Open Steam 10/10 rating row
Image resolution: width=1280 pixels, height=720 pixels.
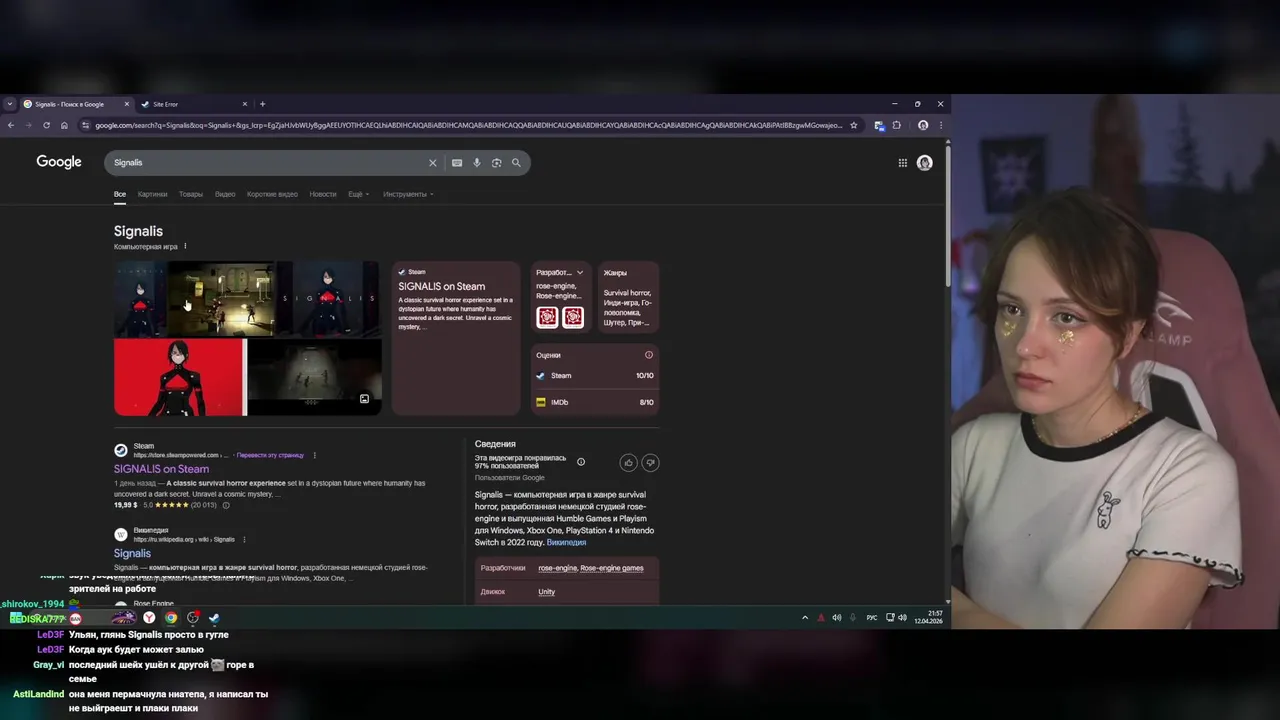pyautogui.click(x=594, y=376)
